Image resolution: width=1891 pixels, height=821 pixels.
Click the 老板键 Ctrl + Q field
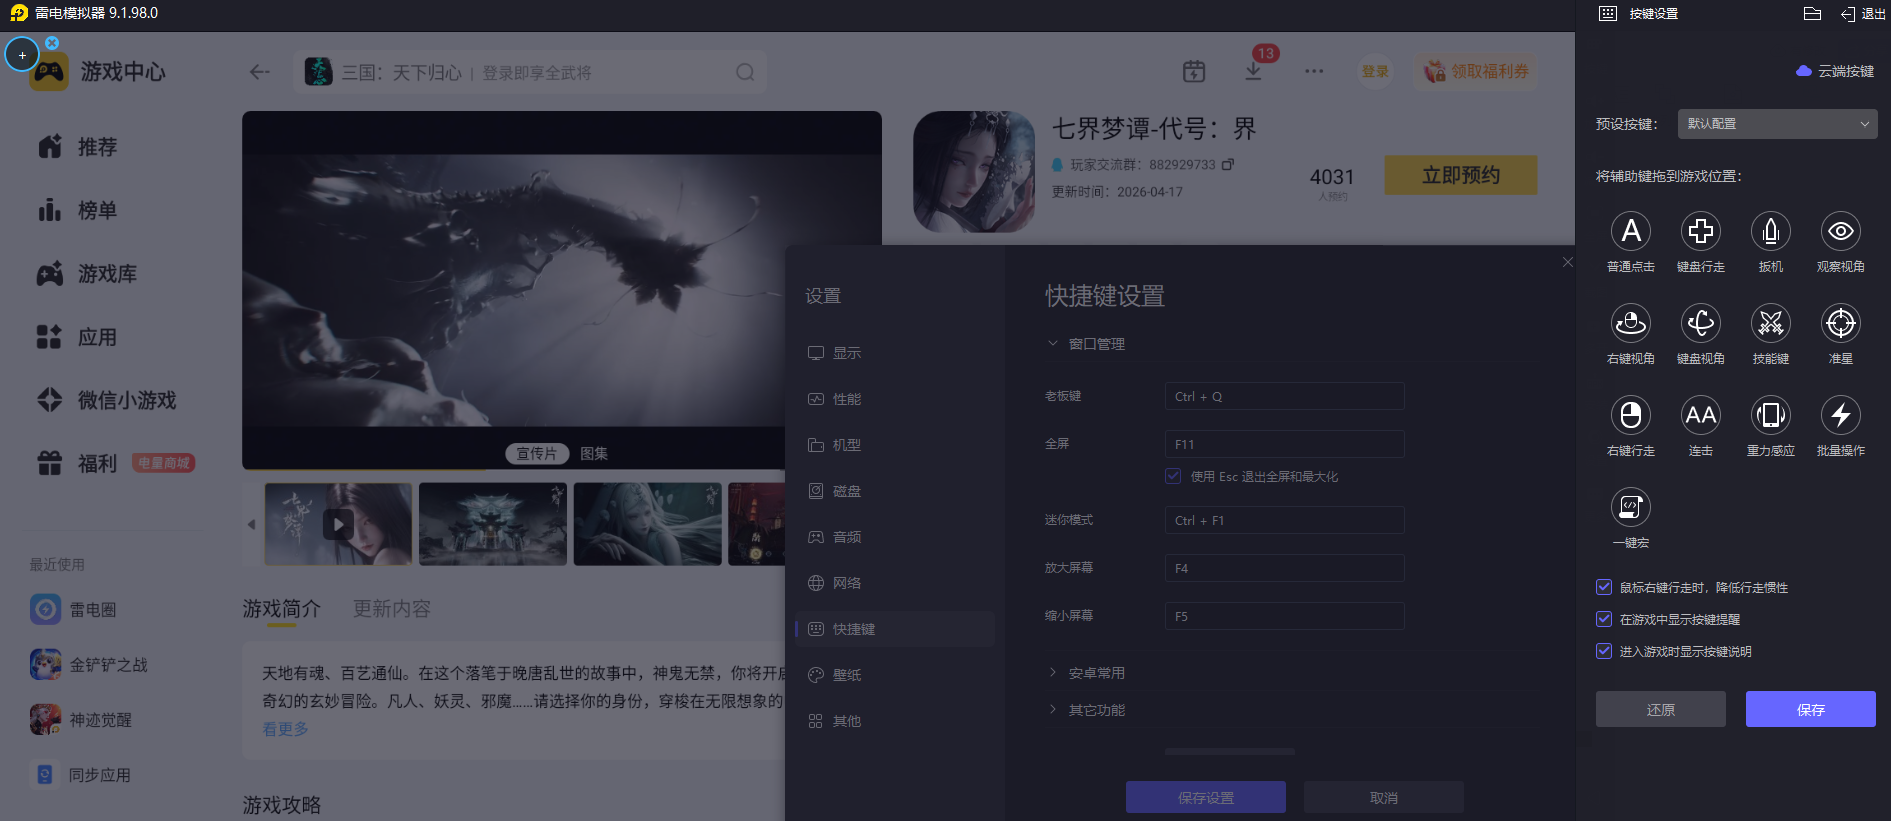click(x=1284, y=397)
